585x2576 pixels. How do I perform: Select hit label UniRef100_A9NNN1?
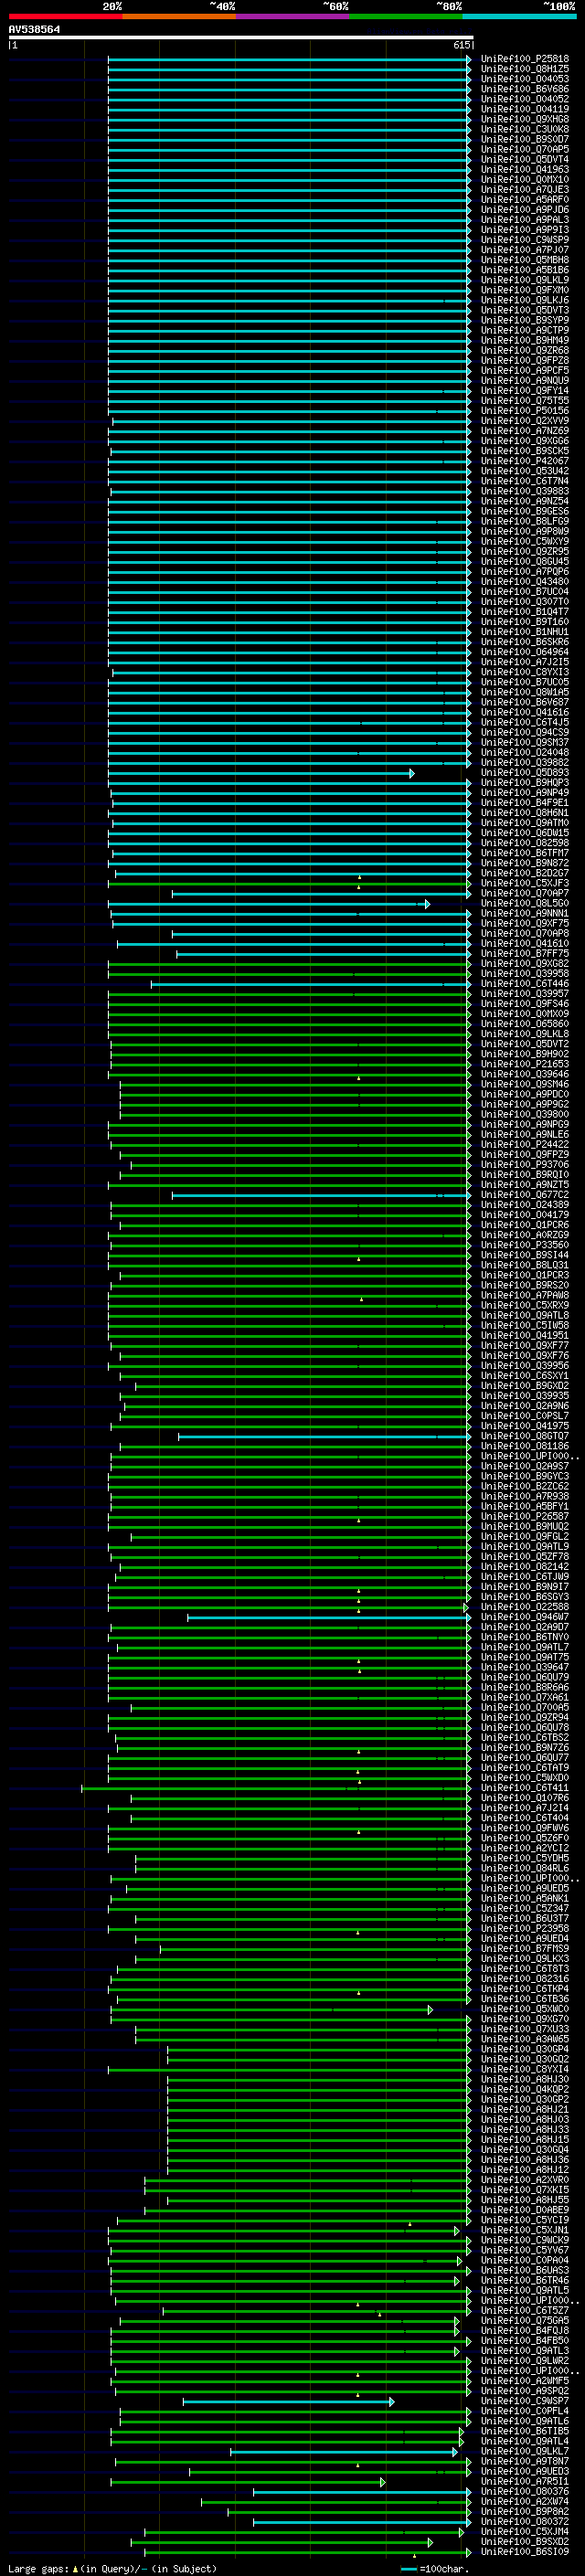coord(524,913)
